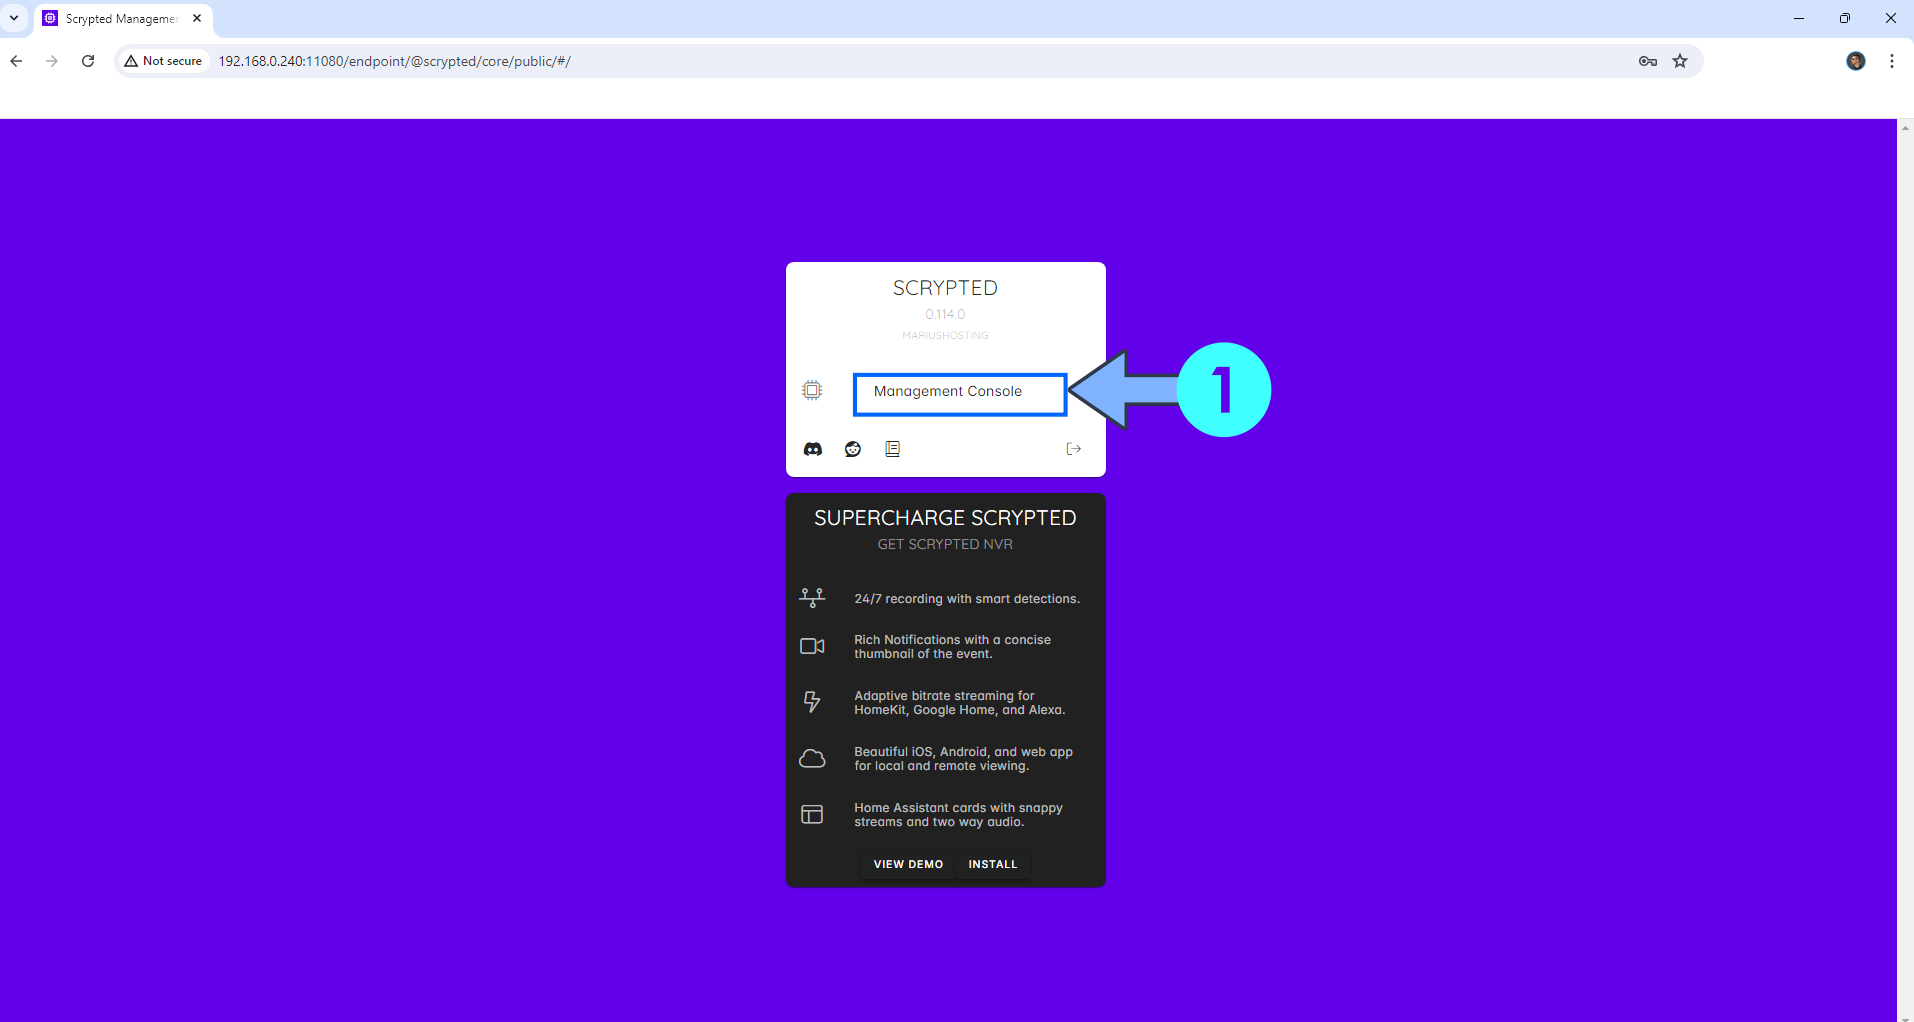Open the saved password key icon
The width and height of the screenshot is (1914, 1022).
click(x=1648, y=61)
